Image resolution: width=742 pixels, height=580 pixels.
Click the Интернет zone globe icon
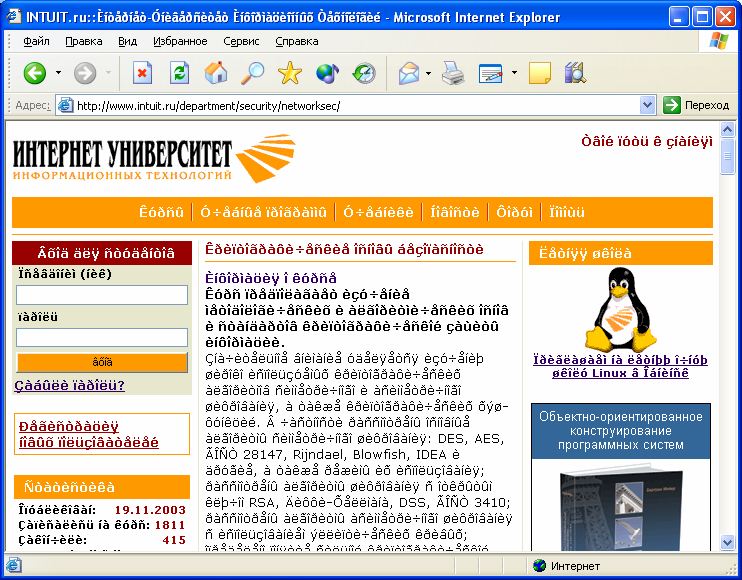539,565
